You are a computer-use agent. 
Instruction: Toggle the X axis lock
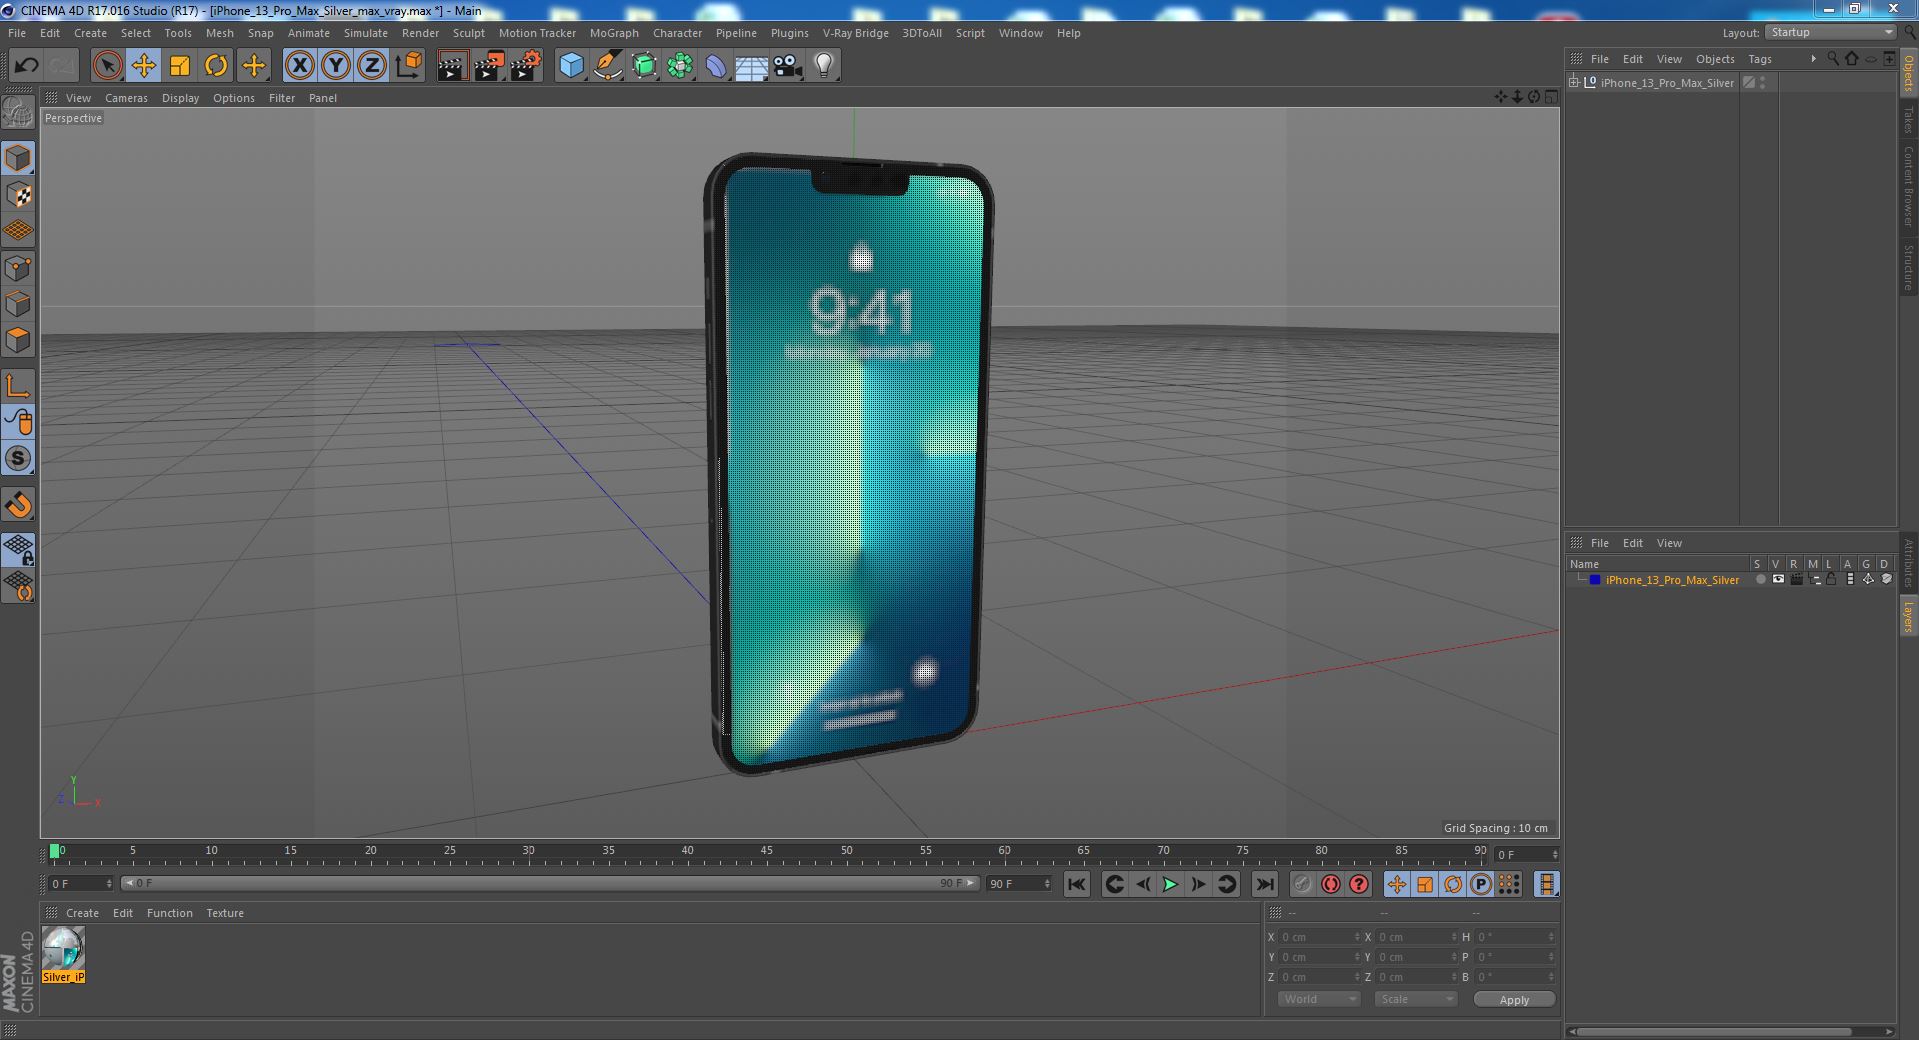[x=299, y=66]
